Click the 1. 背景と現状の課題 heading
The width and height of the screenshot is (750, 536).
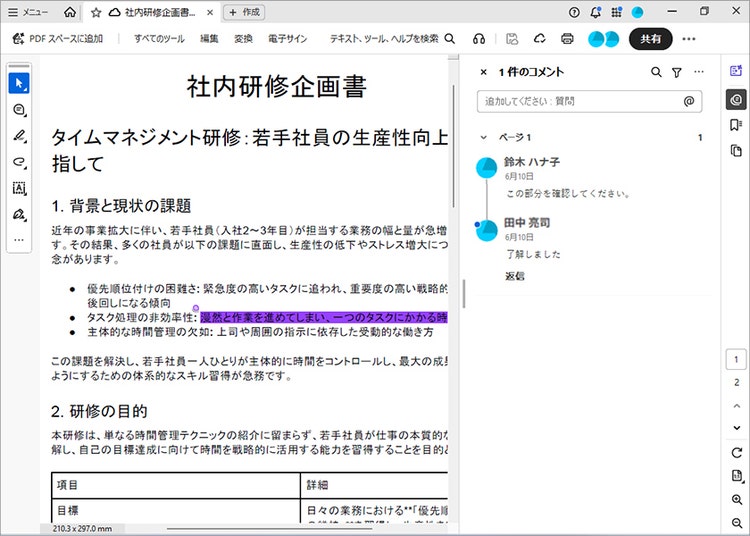[x=121, y=206]
